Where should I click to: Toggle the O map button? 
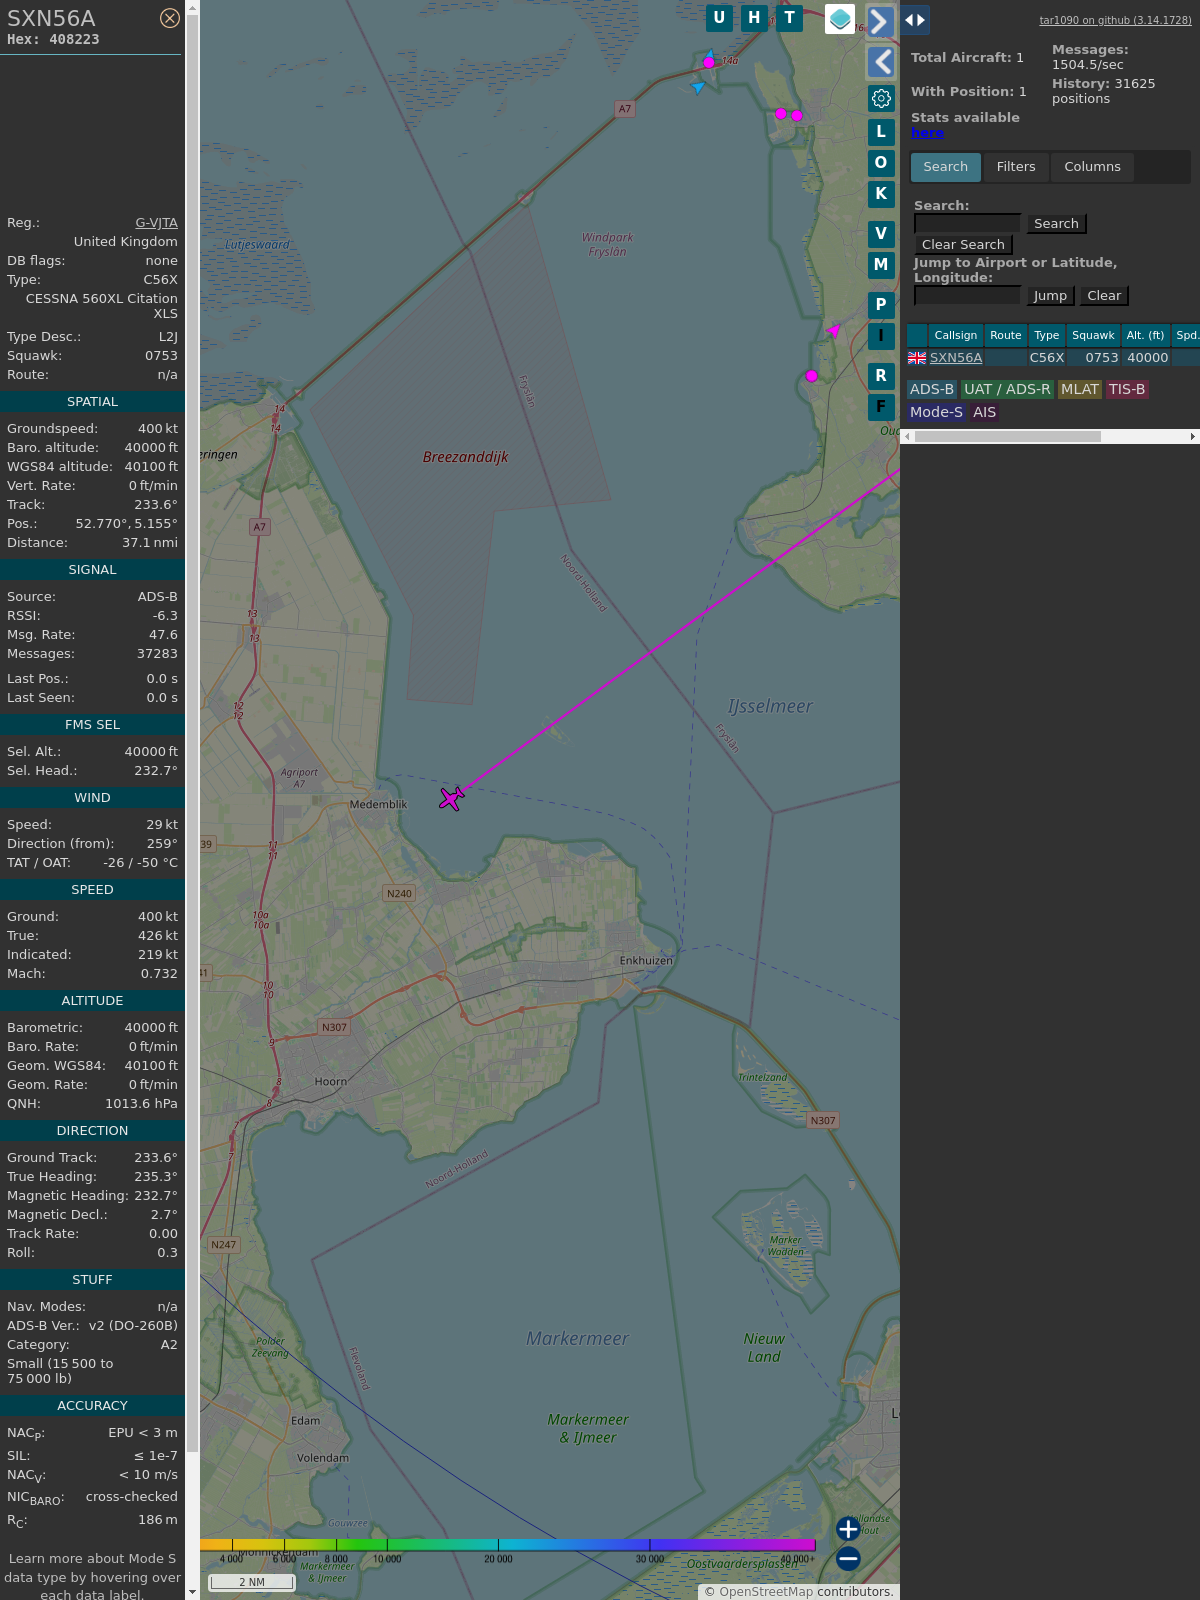[x=881, y=162]
